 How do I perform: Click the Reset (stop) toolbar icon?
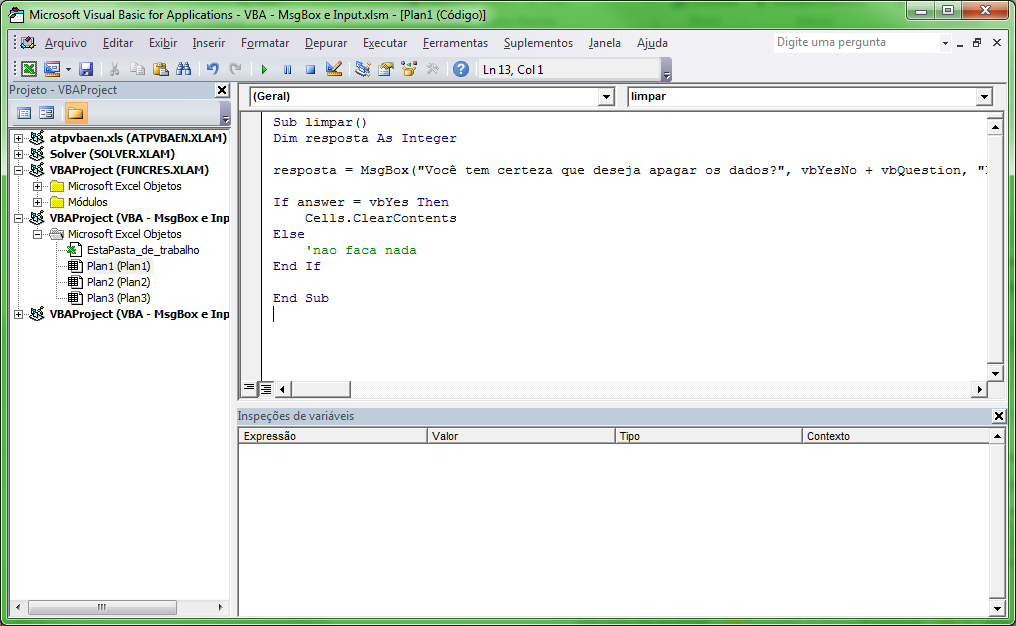[310, 69]
